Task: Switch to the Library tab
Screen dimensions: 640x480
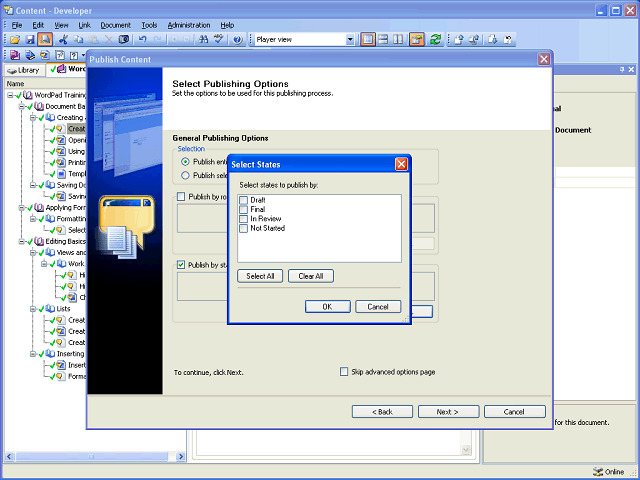Action: pos(24,70)
